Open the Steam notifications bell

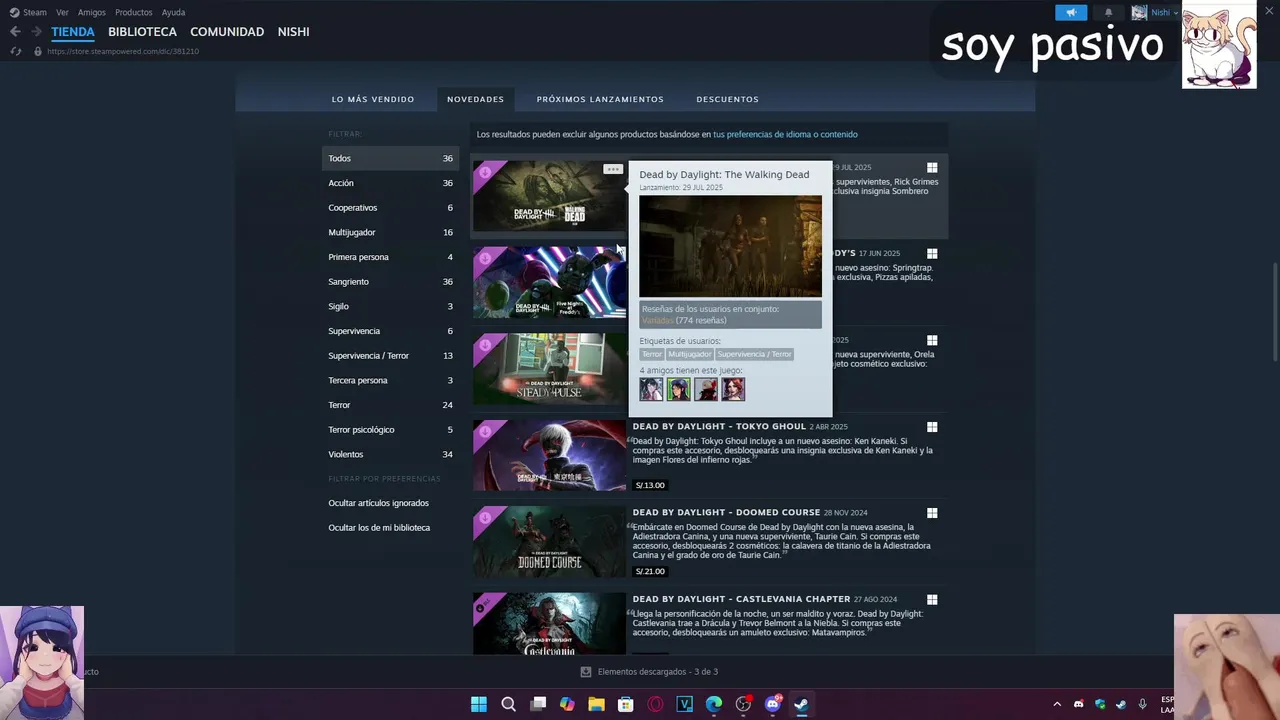point(1108,12)
